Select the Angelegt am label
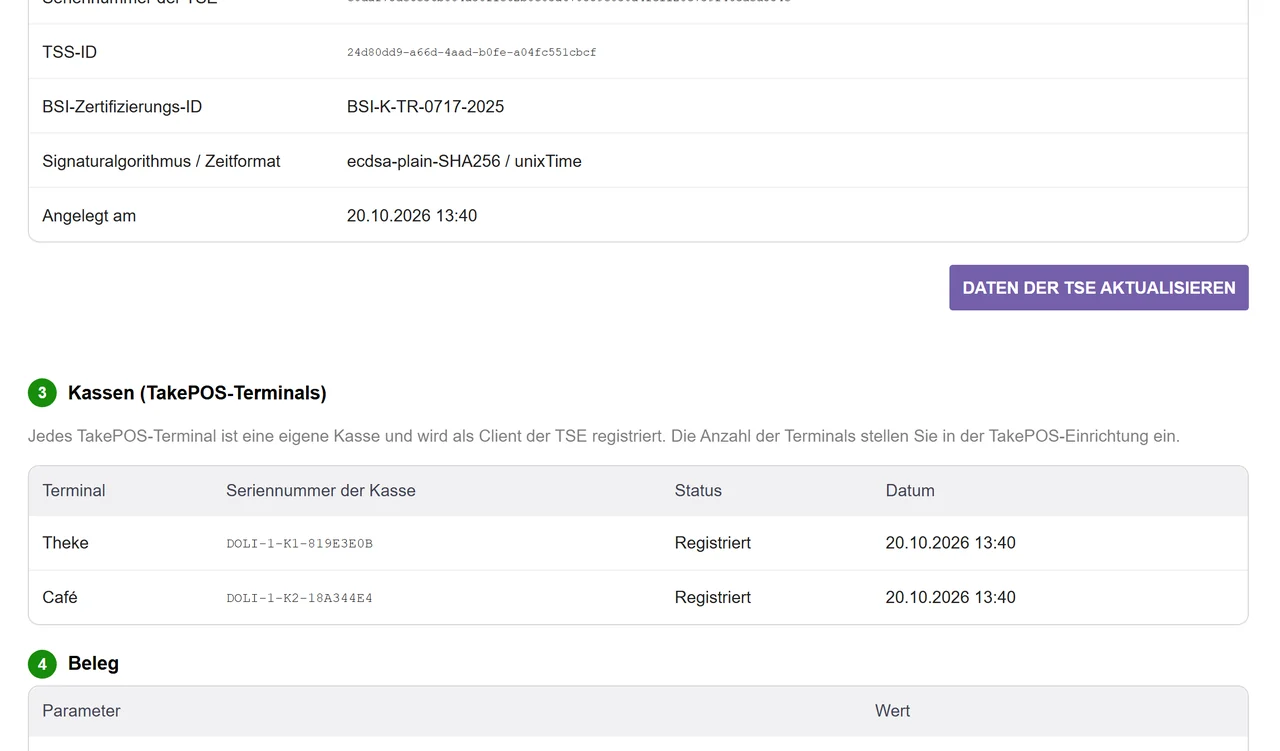Viewport: 1280px width, 751px height. click(x=89, y=216)
